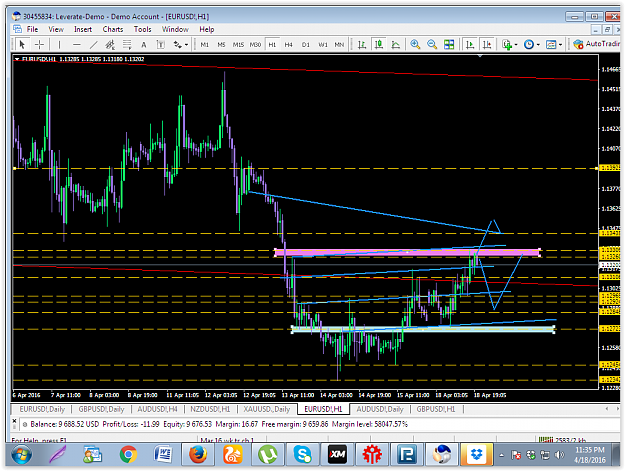Click the volume speaker tray icon
The image size is (625, 471).
(560, 455)
